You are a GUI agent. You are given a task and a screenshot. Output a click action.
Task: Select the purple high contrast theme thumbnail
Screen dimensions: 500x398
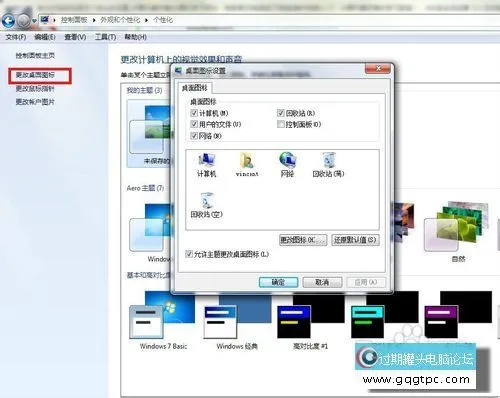point(458,314)
